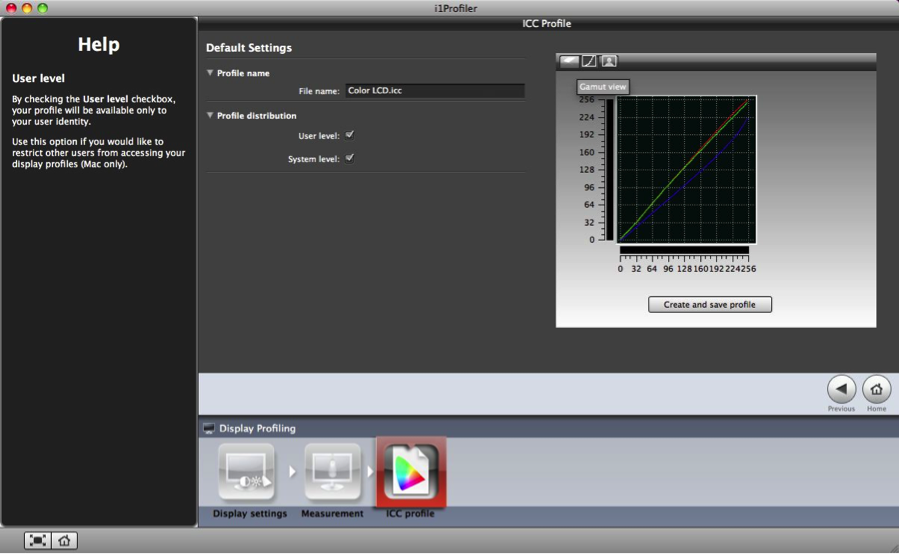The image size is (900, 554).
Task: Switch to the Gamut view tab
Action: point(569,61)
